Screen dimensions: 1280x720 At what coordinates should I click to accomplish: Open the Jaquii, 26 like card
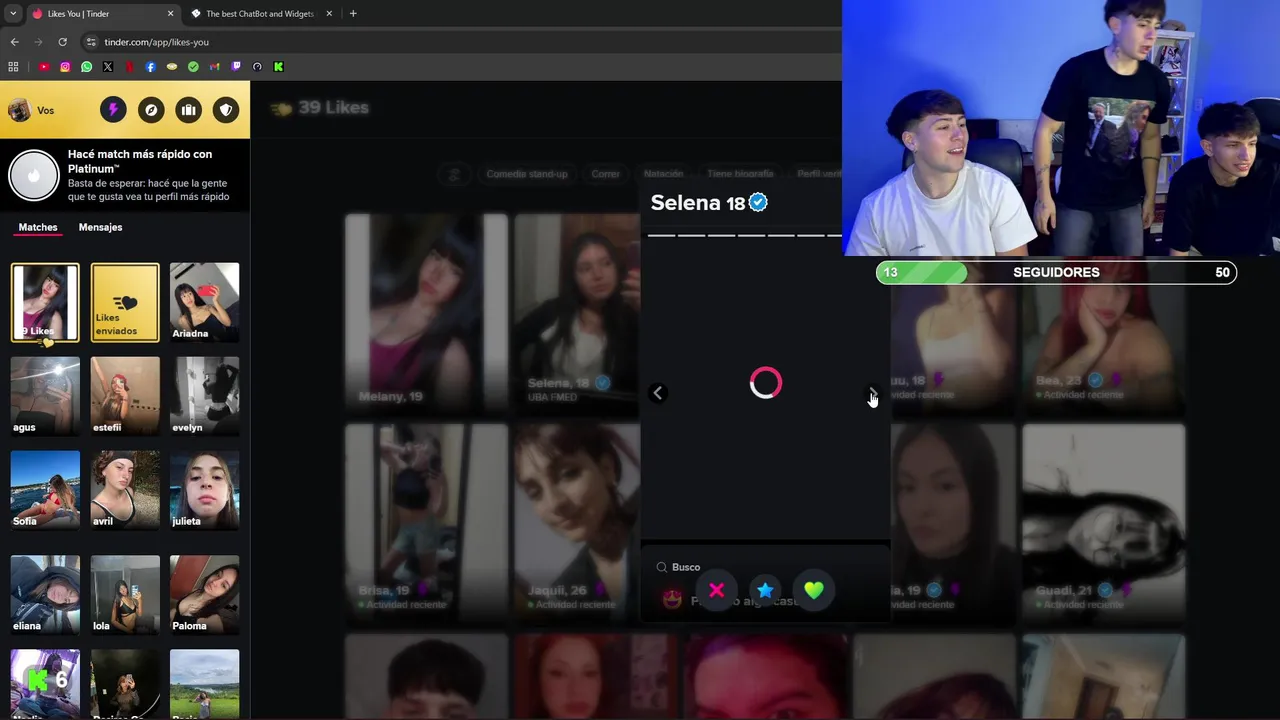[x=577, y=523]
